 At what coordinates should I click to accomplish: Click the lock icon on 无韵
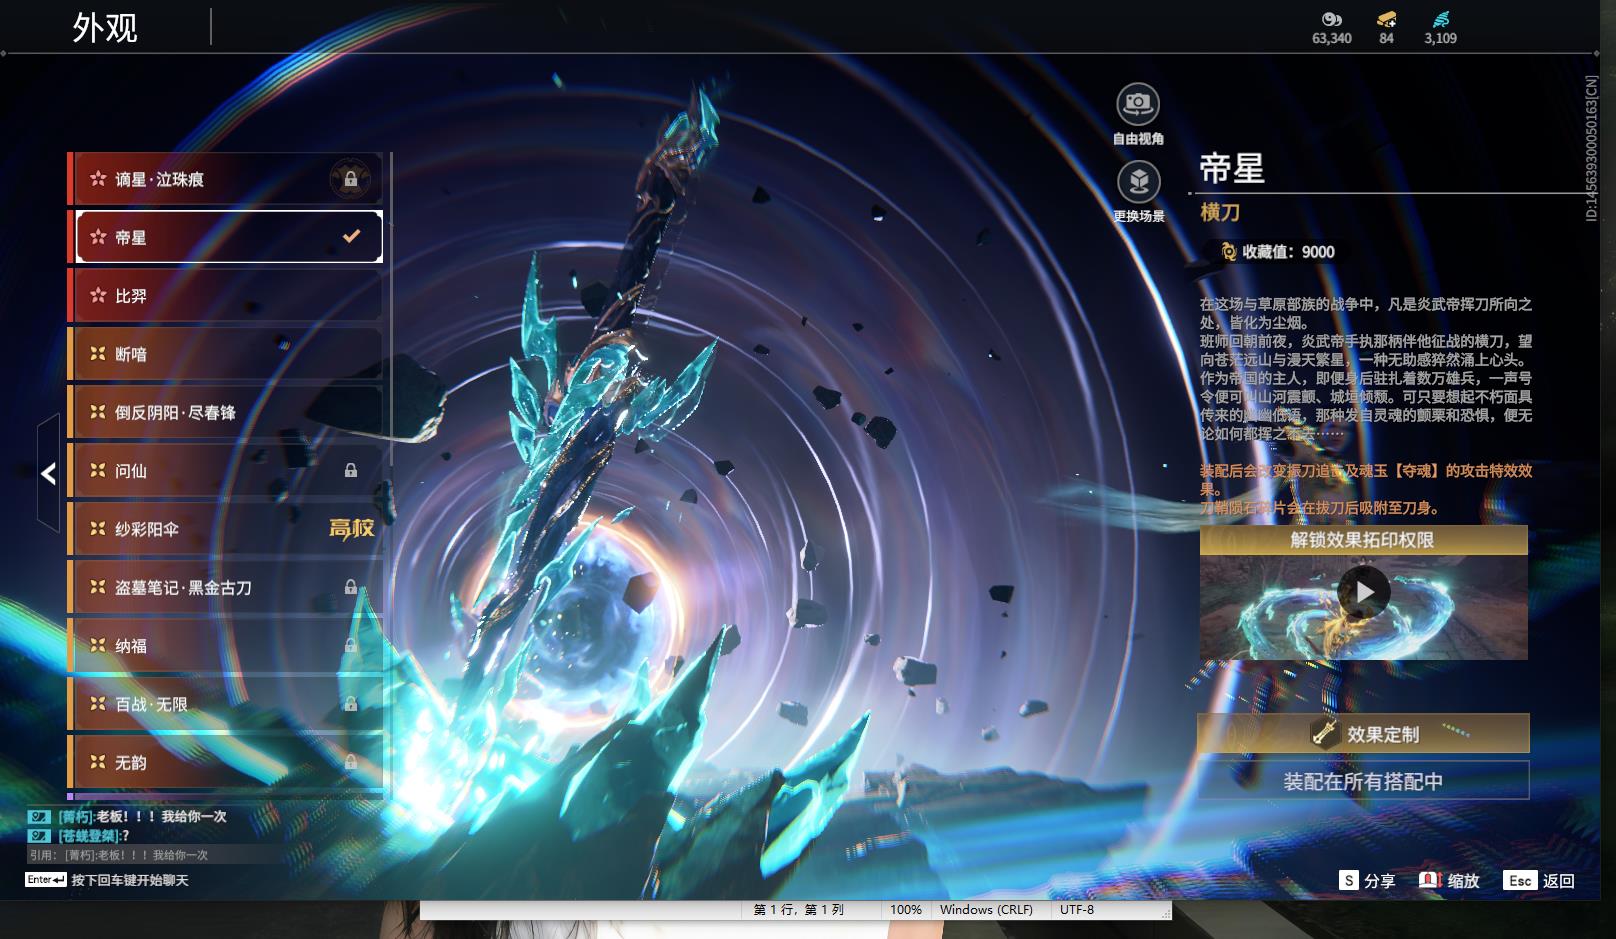click(351, 762)
